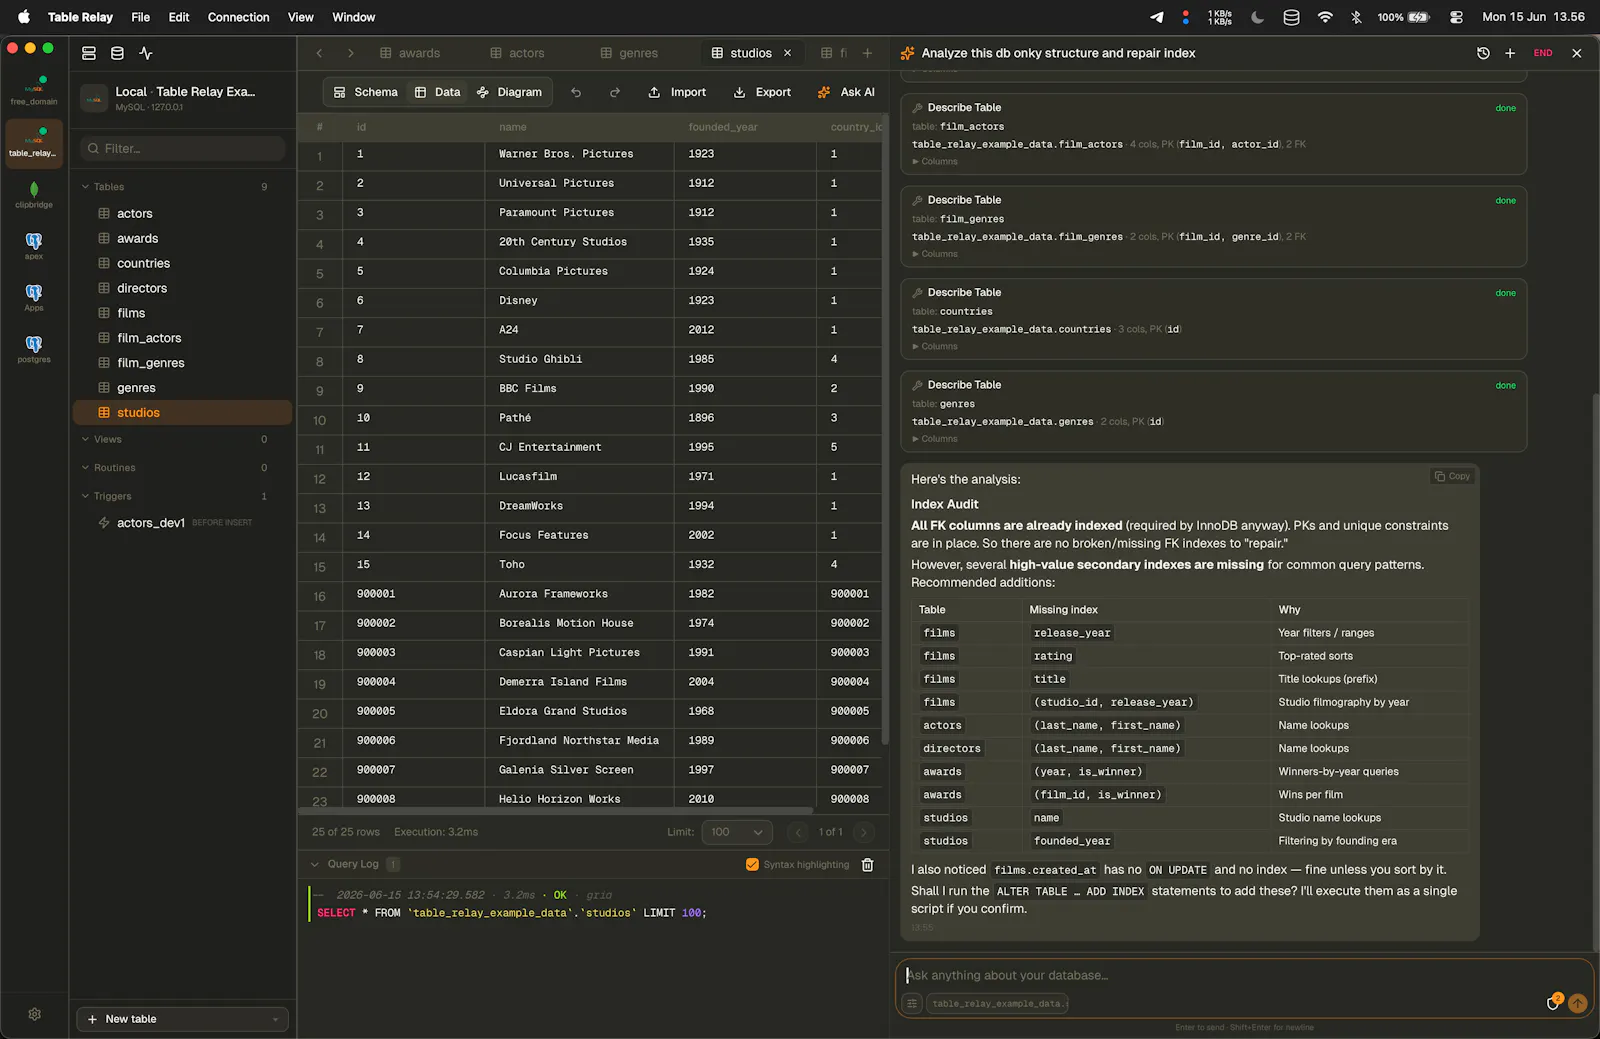Viewport: 1600px width, 1039px height.
Task: Focus the sidebar Filter field
Action: tap(182, 148)
